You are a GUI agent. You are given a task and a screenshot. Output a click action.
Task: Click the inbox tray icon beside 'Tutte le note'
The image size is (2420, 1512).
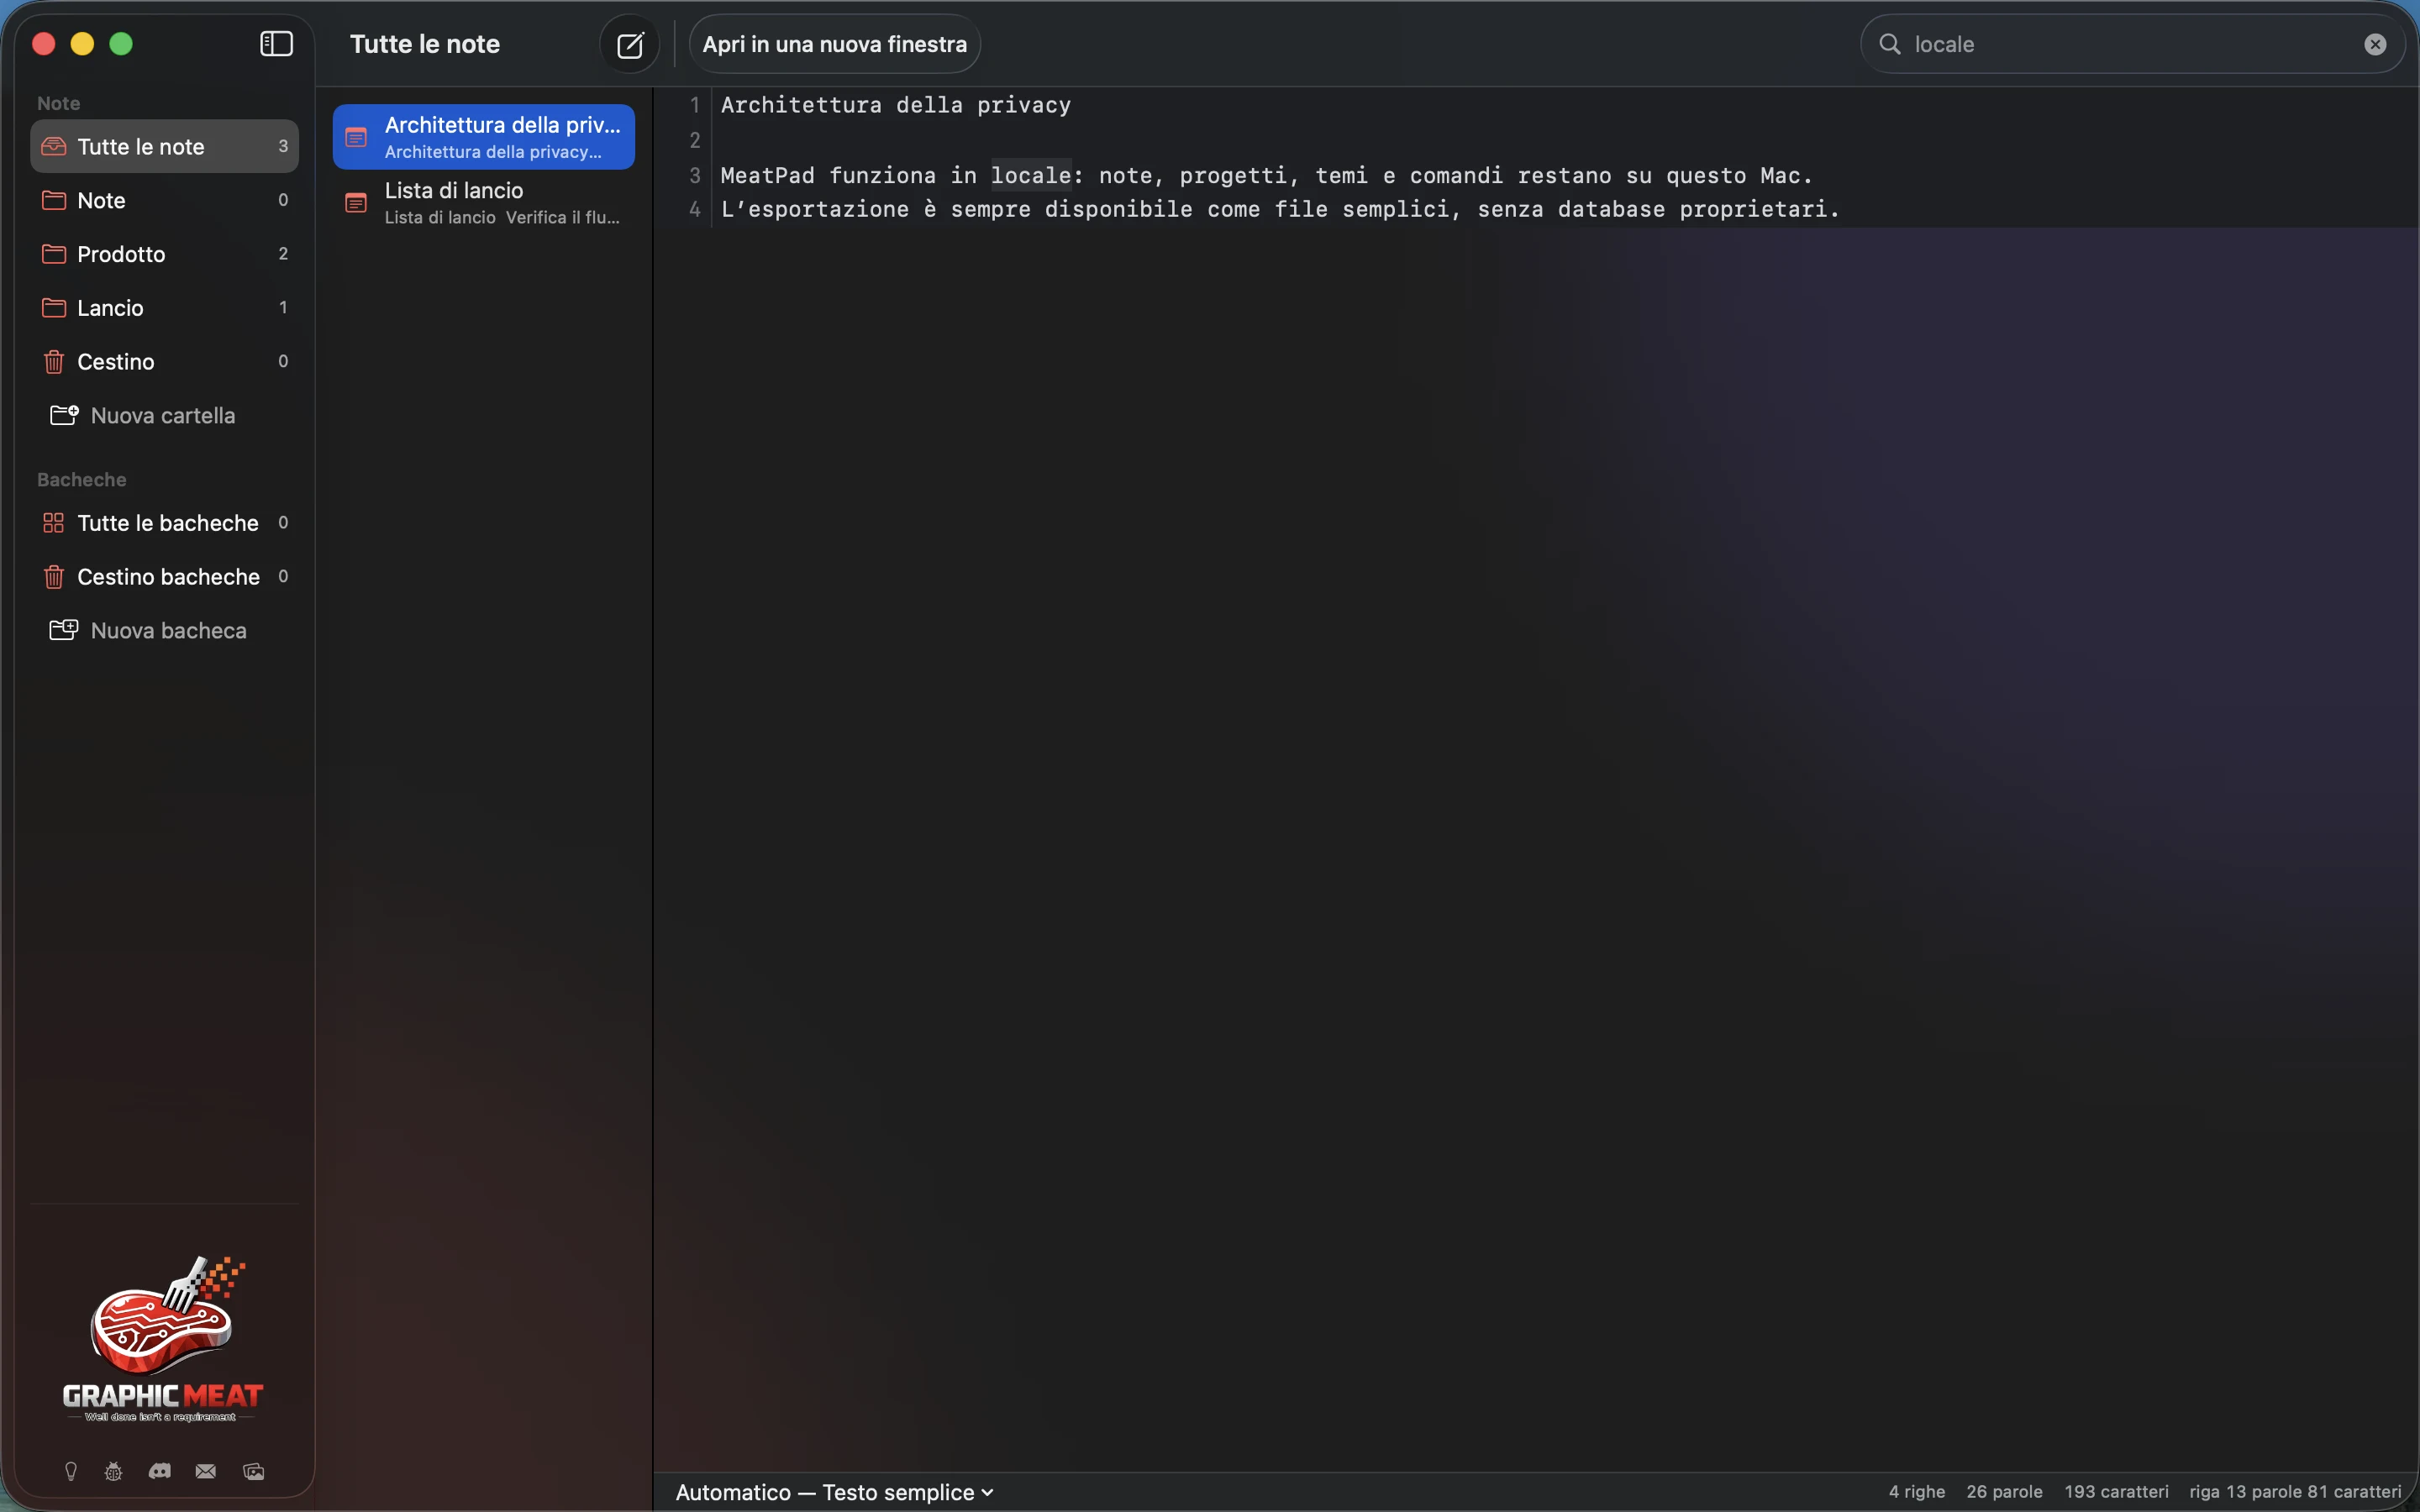click(x=54, y=146)
